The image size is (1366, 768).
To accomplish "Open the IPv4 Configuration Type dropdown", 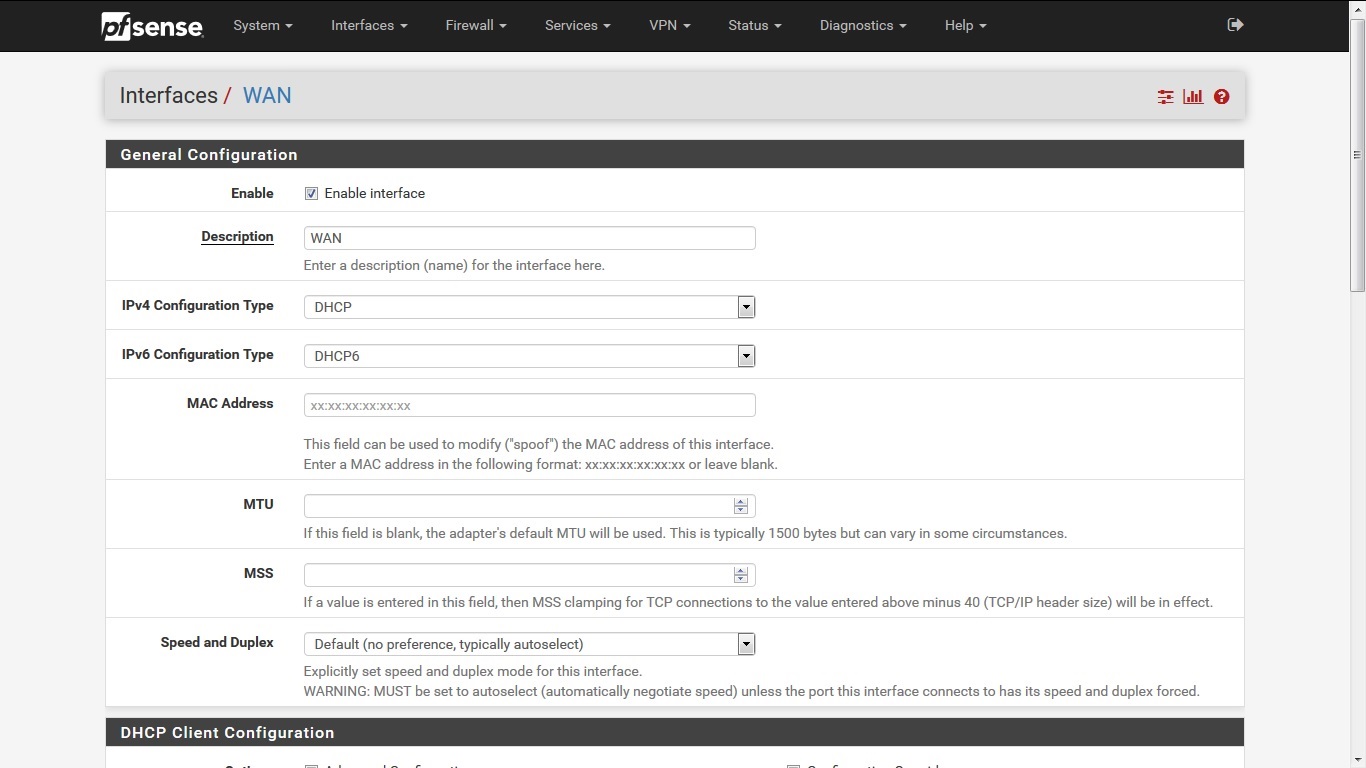I will [745, 306].
